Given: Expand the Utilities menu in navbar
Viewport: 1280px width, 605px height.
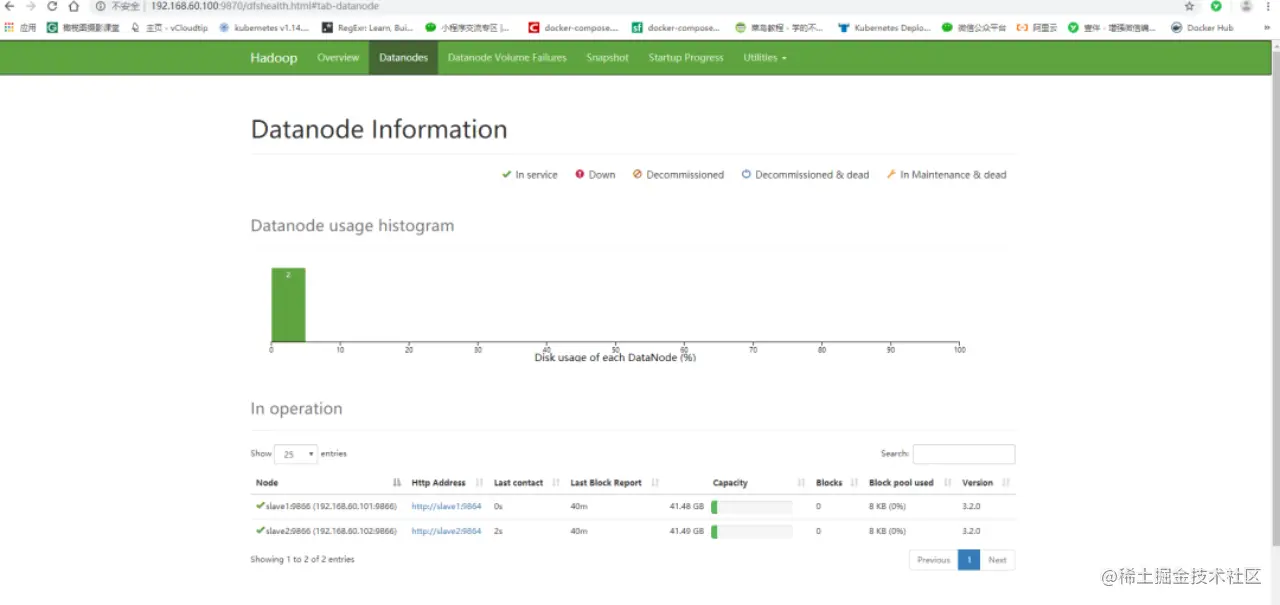Looking at the screenshot, I should [x=765, y=58].
